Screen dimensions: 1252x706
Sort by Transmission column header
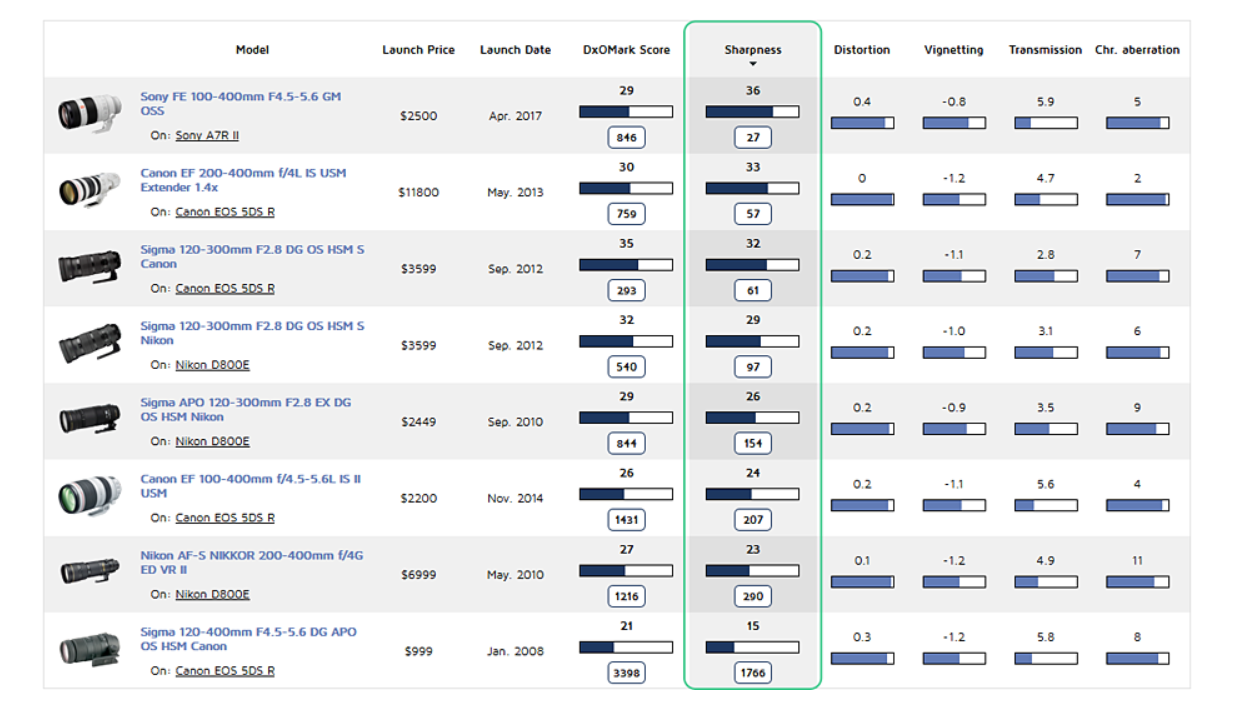[x=1045, y=50]
